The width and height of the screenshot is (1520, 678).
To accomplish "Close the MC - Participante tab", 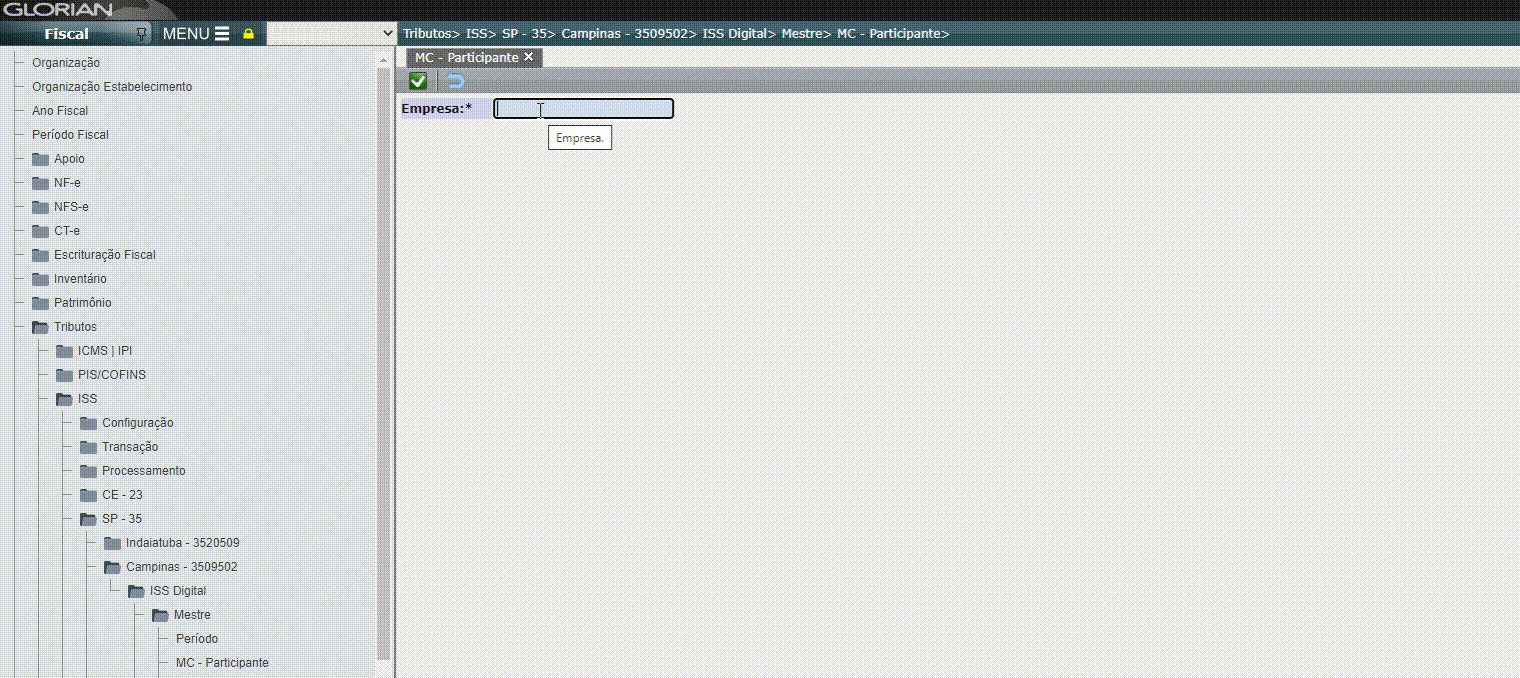I will pyautogui.click(x=529, y=57).
